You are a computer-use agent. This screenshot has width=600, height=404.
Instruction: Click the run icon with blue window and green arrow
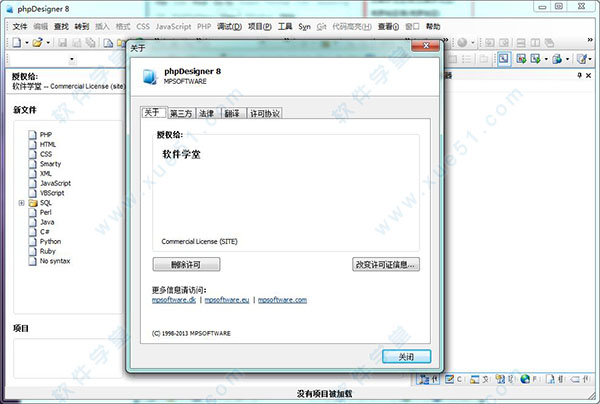[x=535, y=59]
